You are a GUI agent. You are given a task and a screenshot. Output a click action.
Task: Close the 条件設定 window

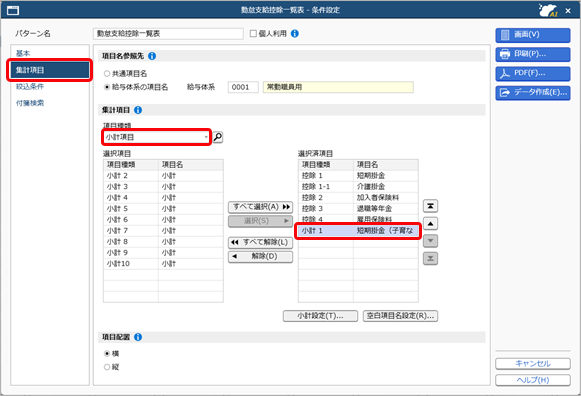(x=568, y=11)
